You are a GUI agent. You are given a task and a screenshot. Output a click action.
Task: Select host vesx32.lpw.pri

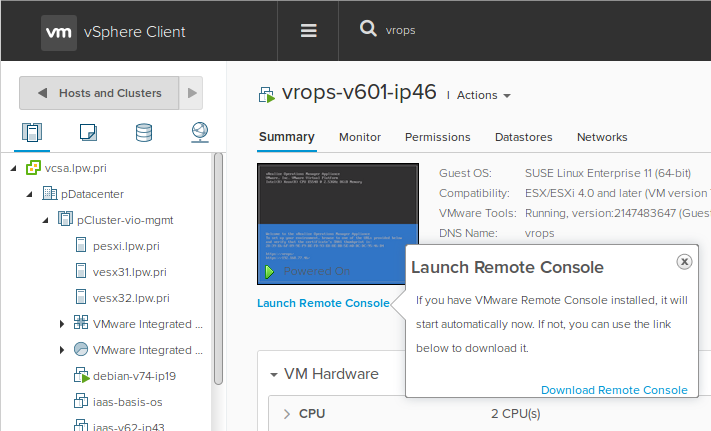131,298
